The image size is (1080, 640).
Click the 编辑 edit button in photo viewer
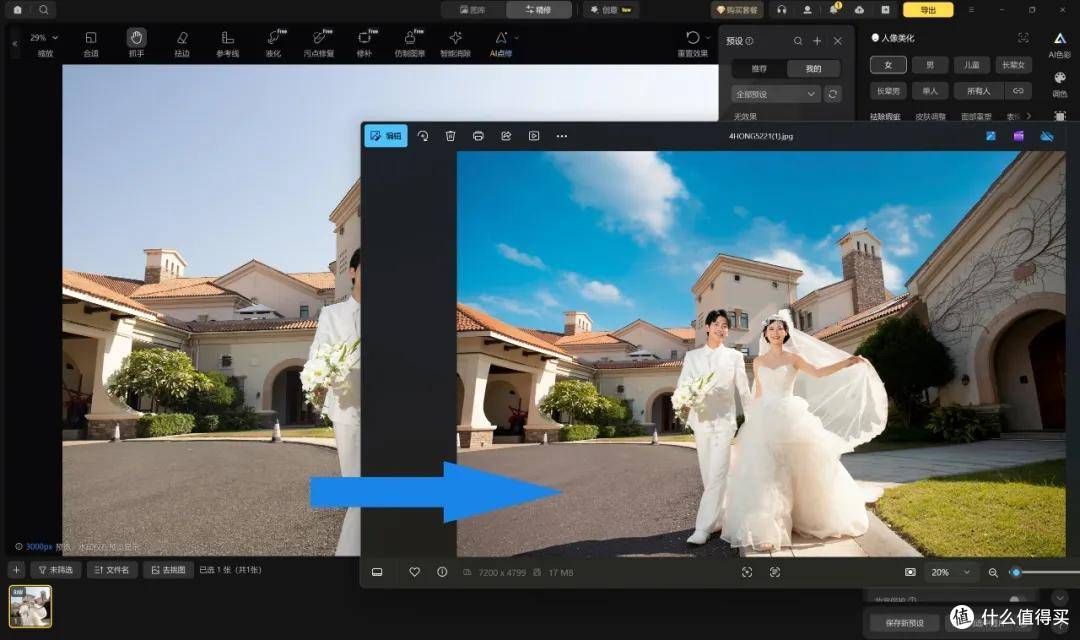click(386, 136)
